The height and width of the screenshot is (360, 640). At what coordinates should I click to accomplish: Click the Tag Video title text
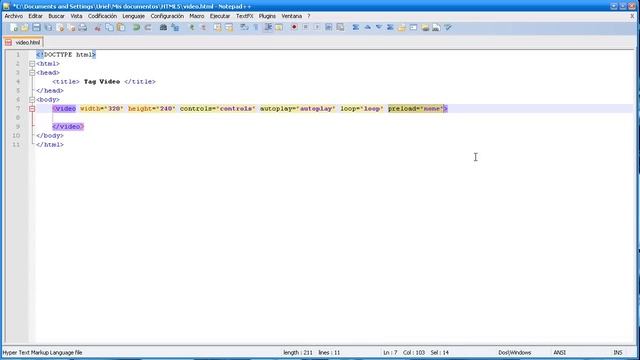pos(102,82)
